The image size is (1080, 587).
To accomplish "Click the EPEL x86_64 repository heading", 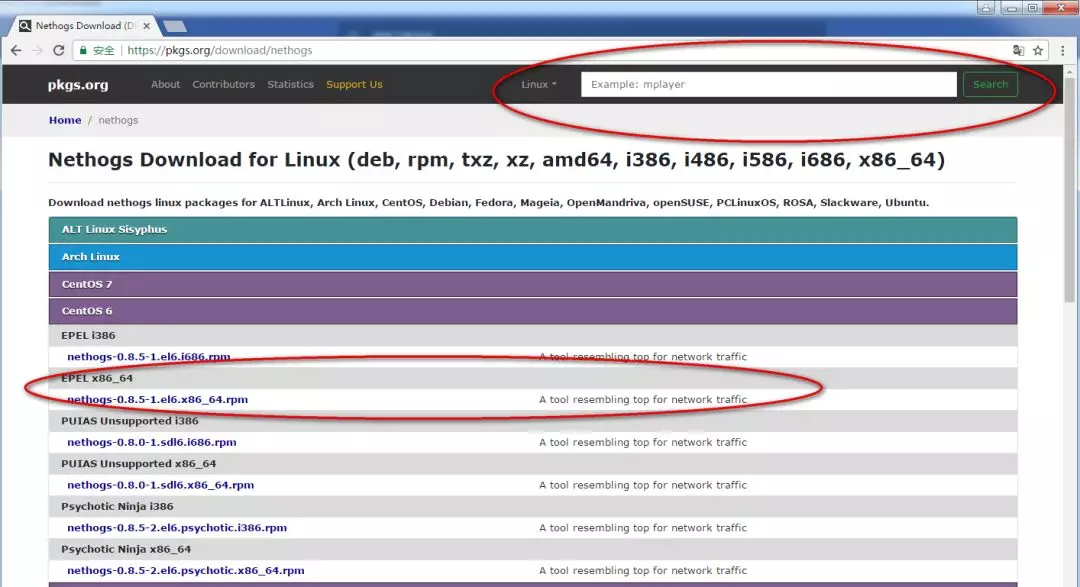I will pos(96,378).
